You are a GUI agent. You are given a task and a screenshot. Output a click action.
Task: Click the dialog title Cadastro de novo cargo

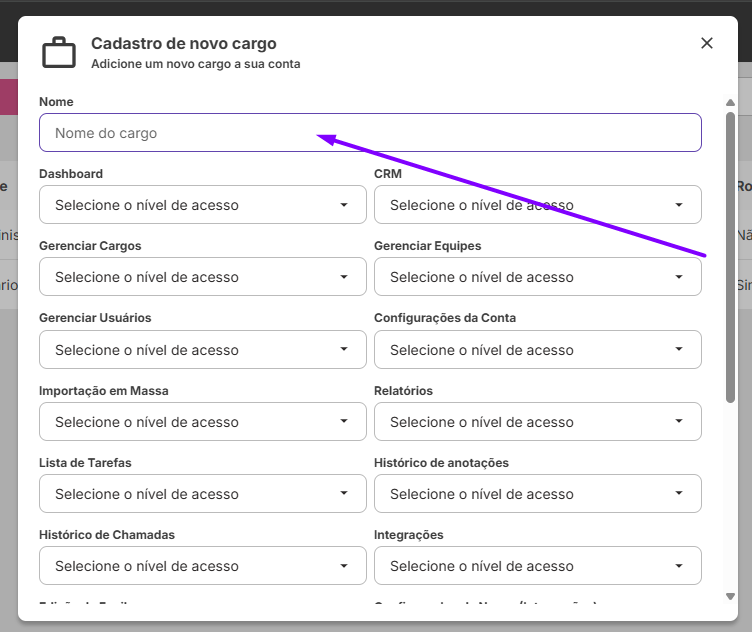(184, 43)
